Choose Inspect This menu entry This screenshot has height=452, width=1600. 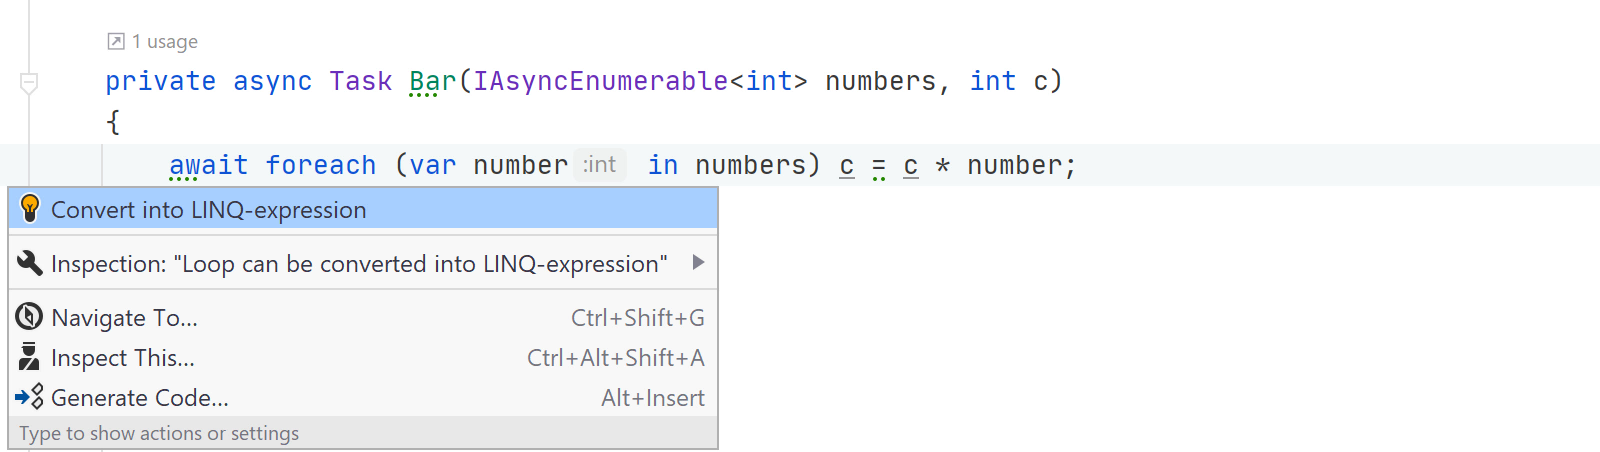point(363,357)
